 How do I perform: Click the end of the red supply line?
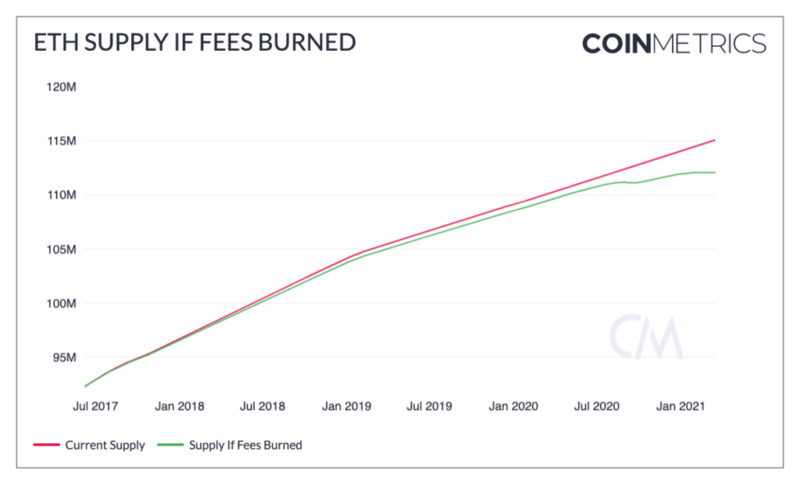pos(714,140)
